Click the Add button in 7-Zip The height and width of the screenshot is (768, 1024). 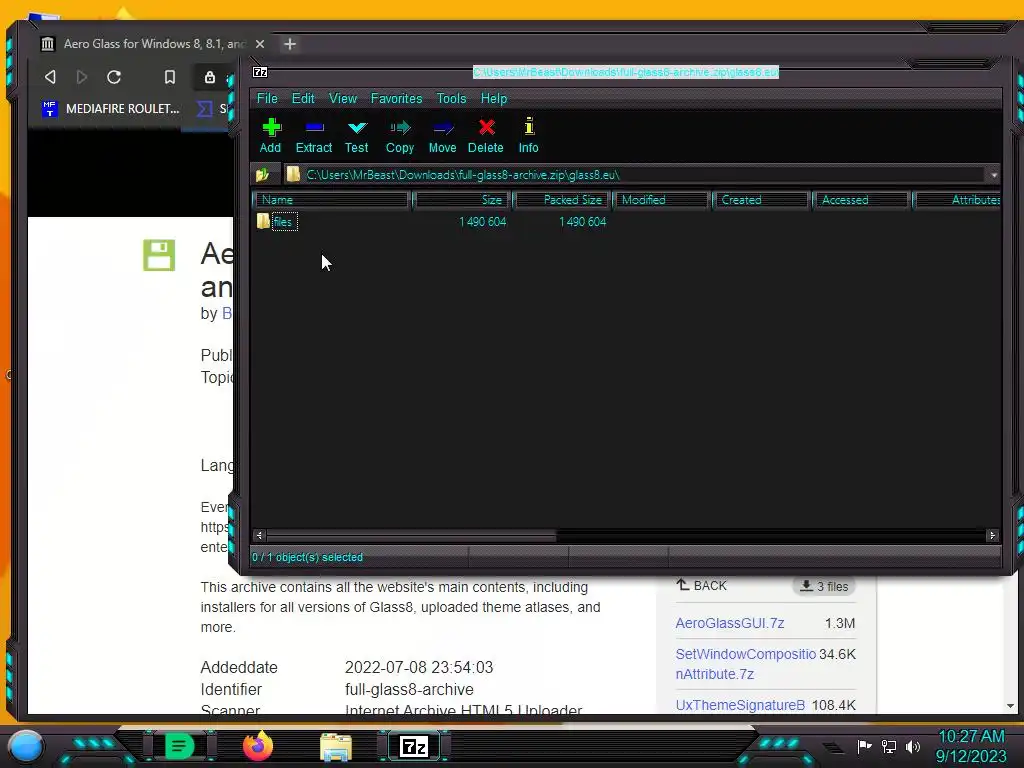270,136
